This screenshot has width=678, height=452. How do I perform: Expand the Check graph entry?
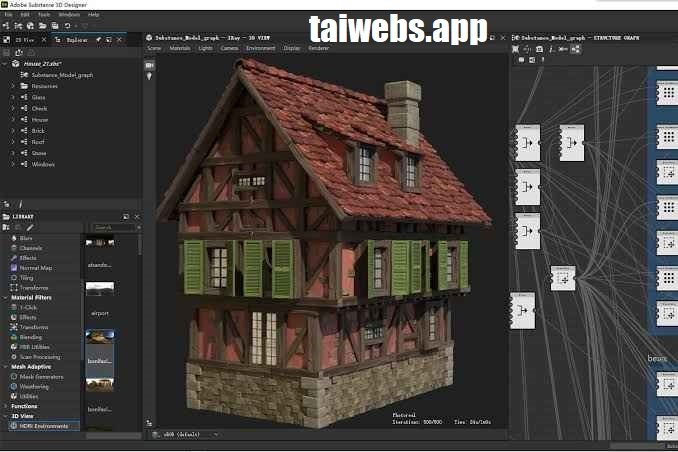click(13, 109)
